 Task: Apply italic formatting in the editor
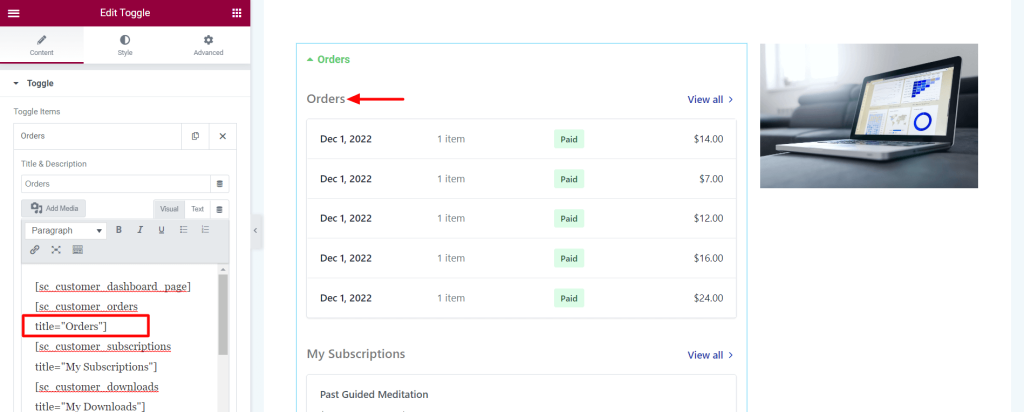140,230
